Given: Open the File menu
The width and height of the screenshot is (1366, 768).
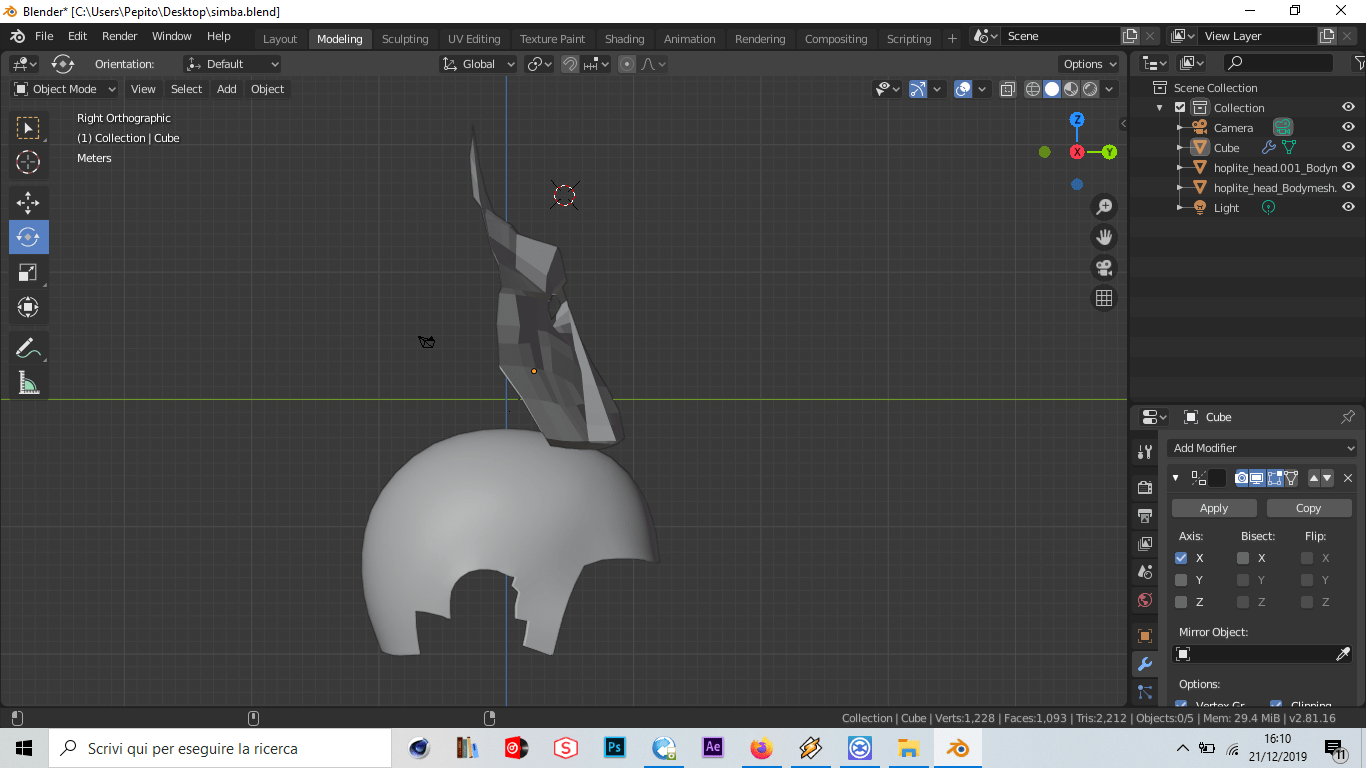Looking at the screenshot, I should (x=44, y=36).
